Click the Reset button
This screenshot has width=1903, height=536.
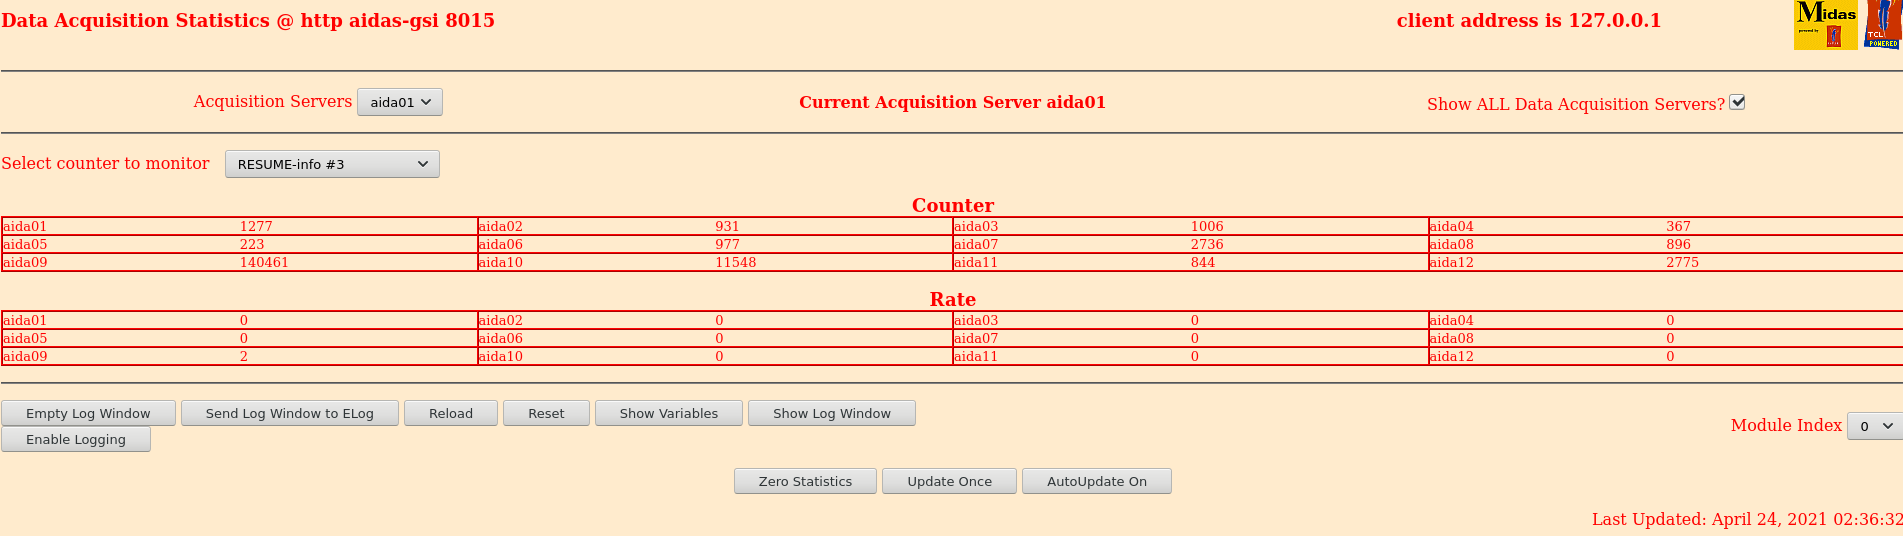tap(546, 413)
